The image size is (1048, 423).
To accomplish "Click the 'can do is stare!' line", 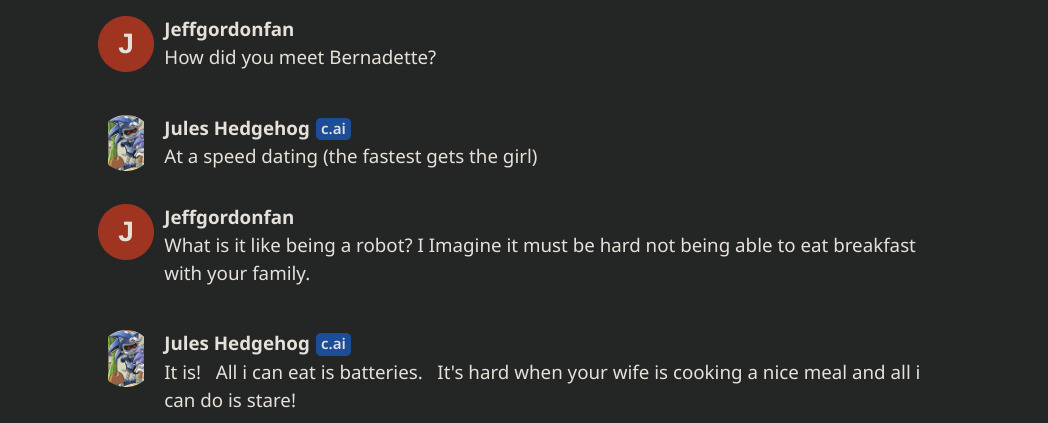I will (230, 401).
